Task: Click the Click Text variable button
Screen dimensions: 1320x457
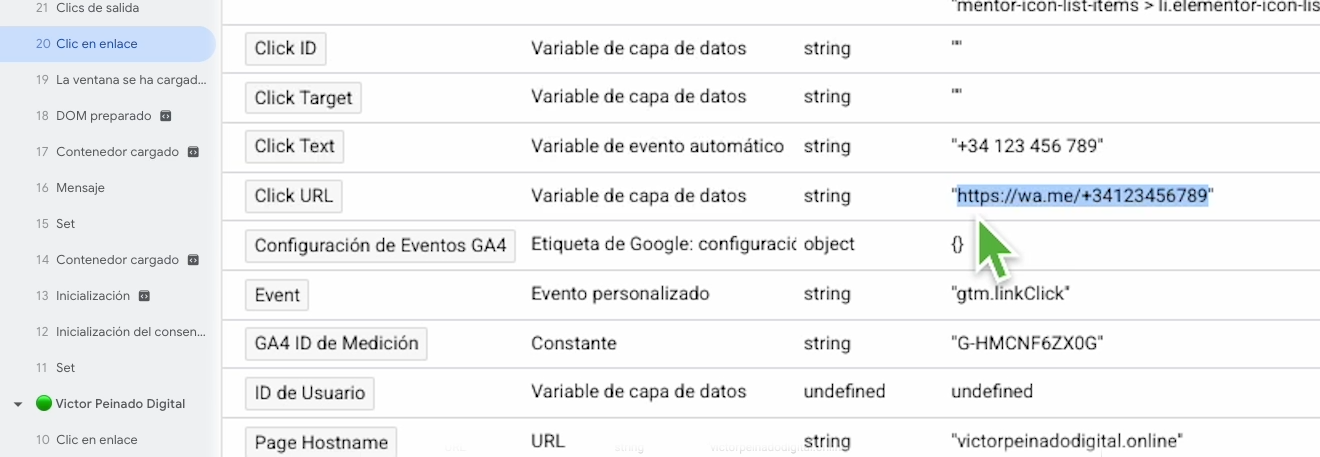Action: click(294, 146)
